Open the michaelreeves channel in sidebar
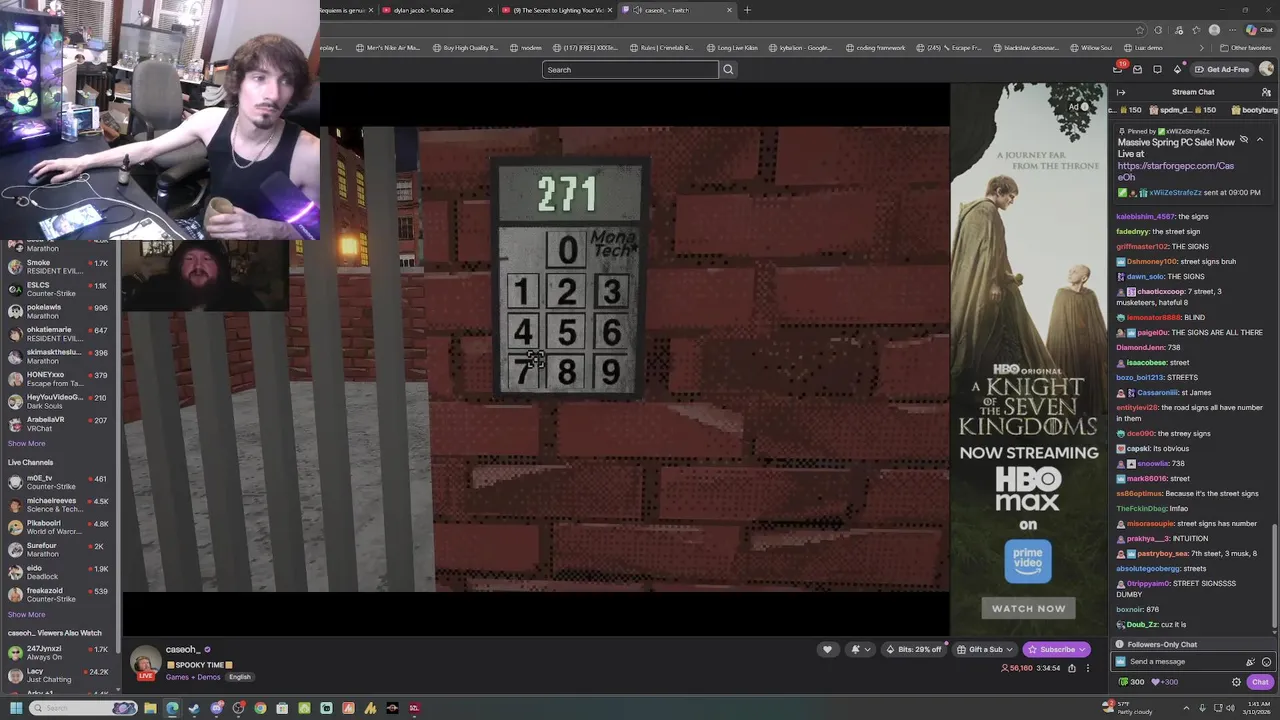Screen dimensions: 1280x720 (x=60, y=504)
